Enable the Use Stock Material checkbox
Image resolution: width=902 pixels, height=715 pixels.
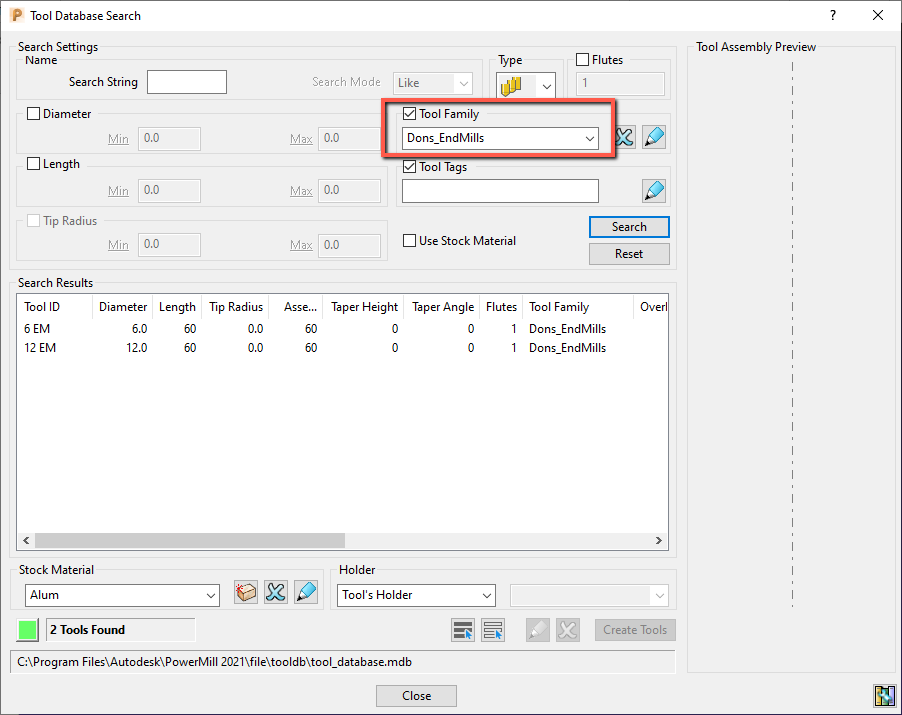[x=408, y=240]
